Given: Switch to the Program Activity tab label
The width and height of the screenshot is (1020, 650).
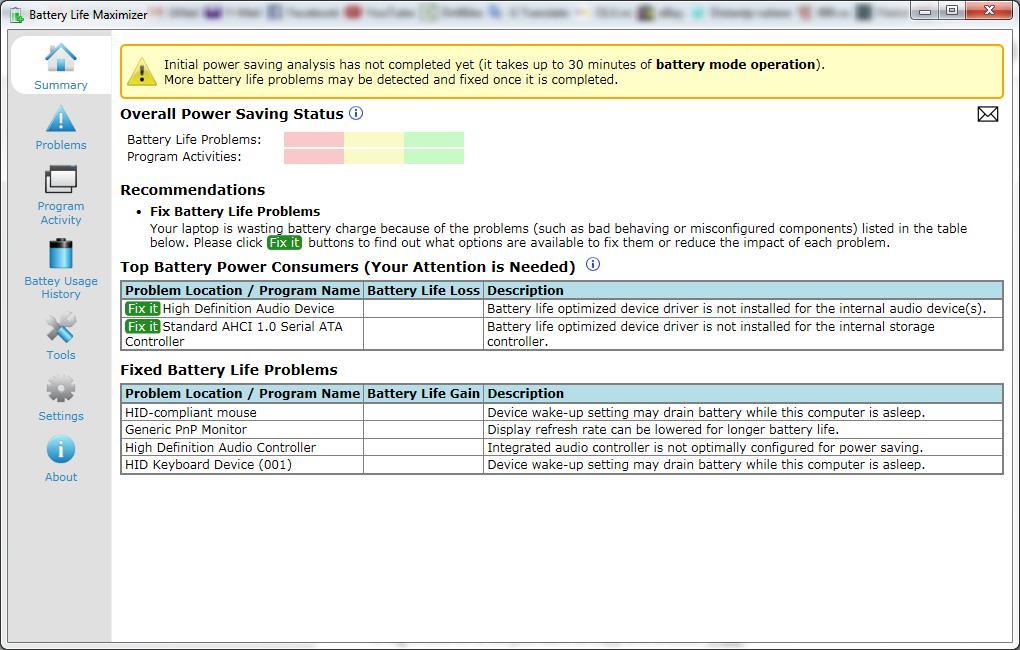Looking at the screenshot, I should point(60,213).
